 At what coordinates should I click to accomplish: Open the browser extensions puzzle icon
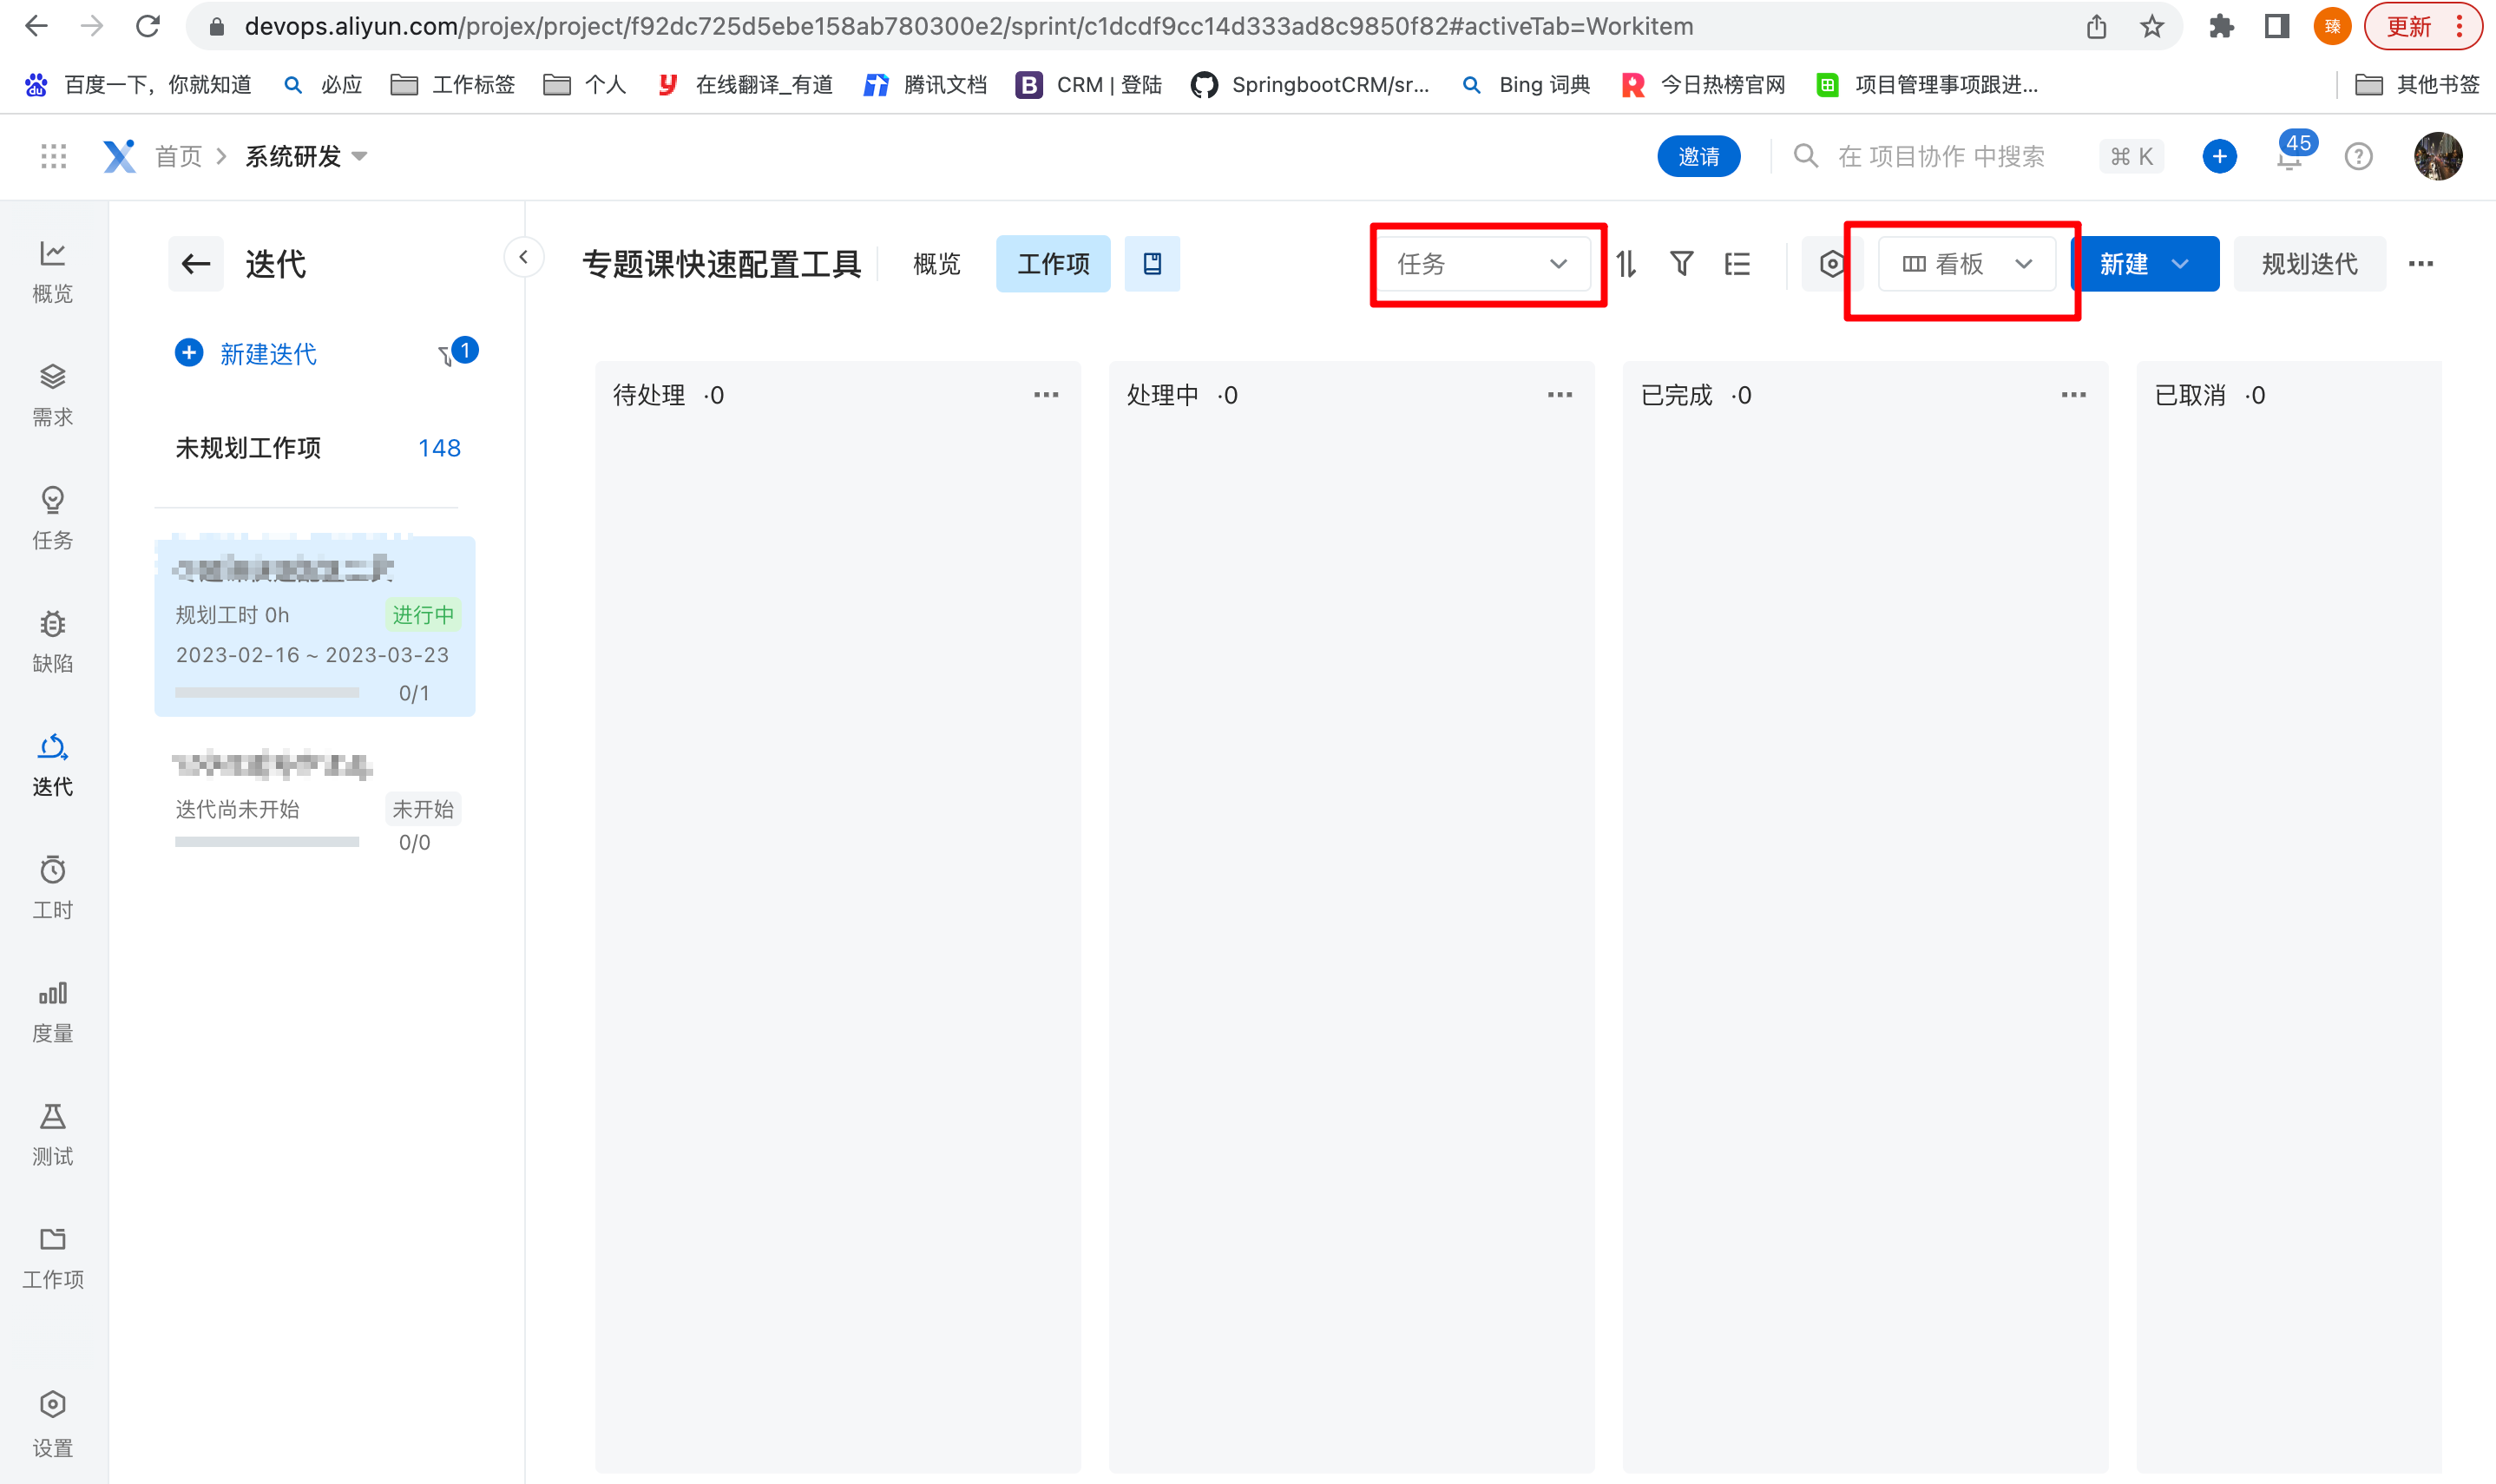click(2221, 26)
